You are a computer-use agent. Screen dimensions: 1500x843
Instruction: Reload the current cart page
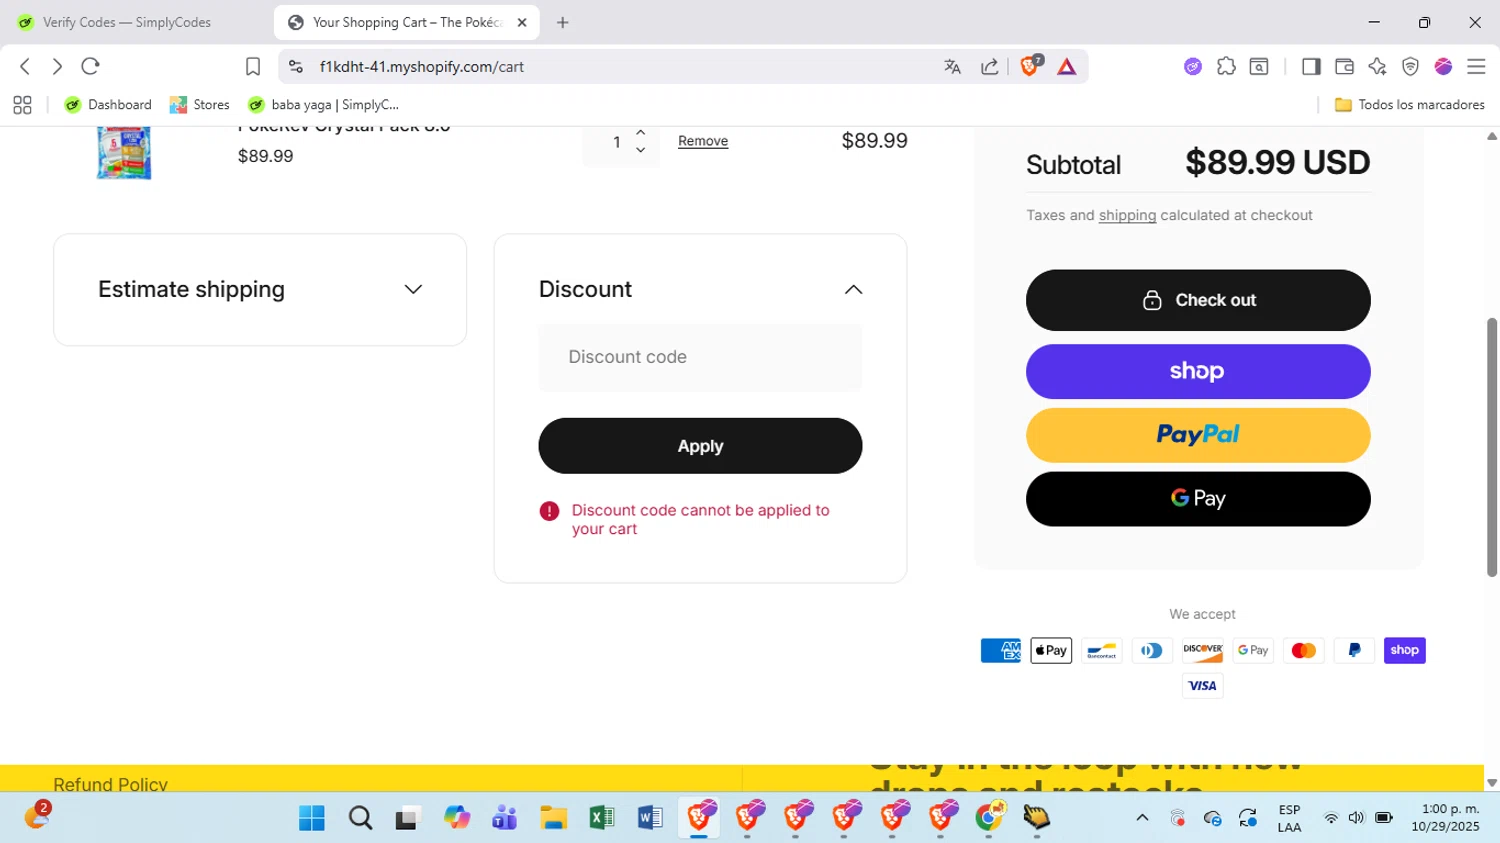tap(90, 67)
